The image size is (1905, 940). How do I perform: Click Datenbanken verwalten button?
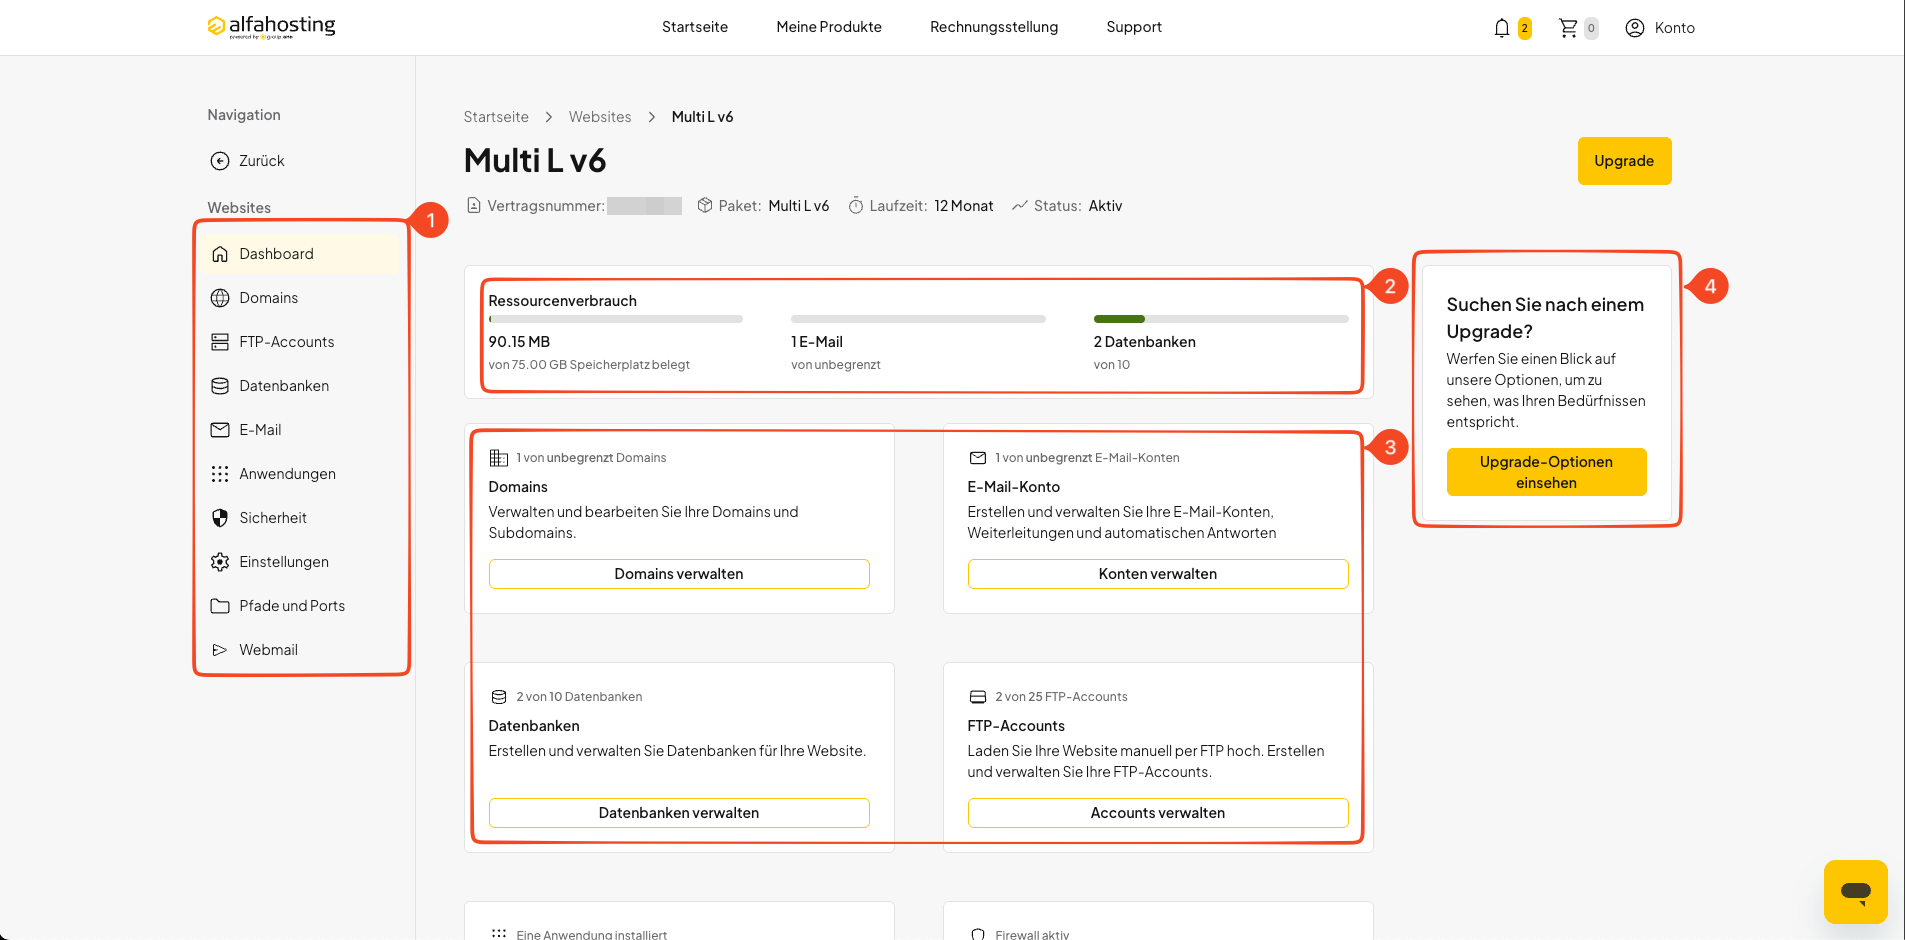tap(679, 813)
